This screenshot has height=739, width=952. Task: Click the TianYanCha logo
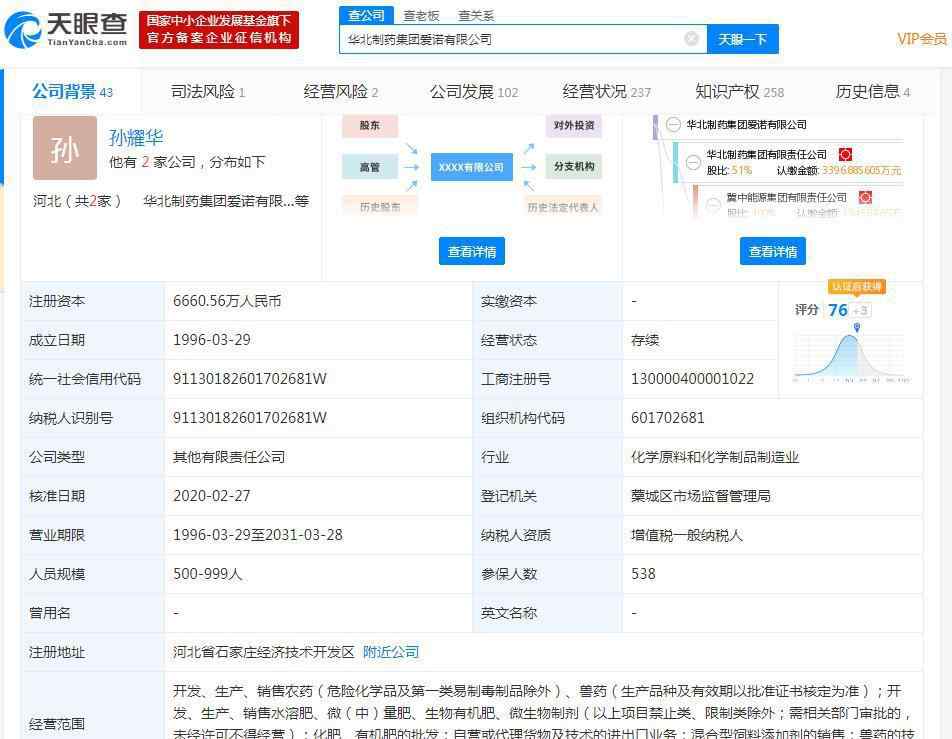click(67, 29)
